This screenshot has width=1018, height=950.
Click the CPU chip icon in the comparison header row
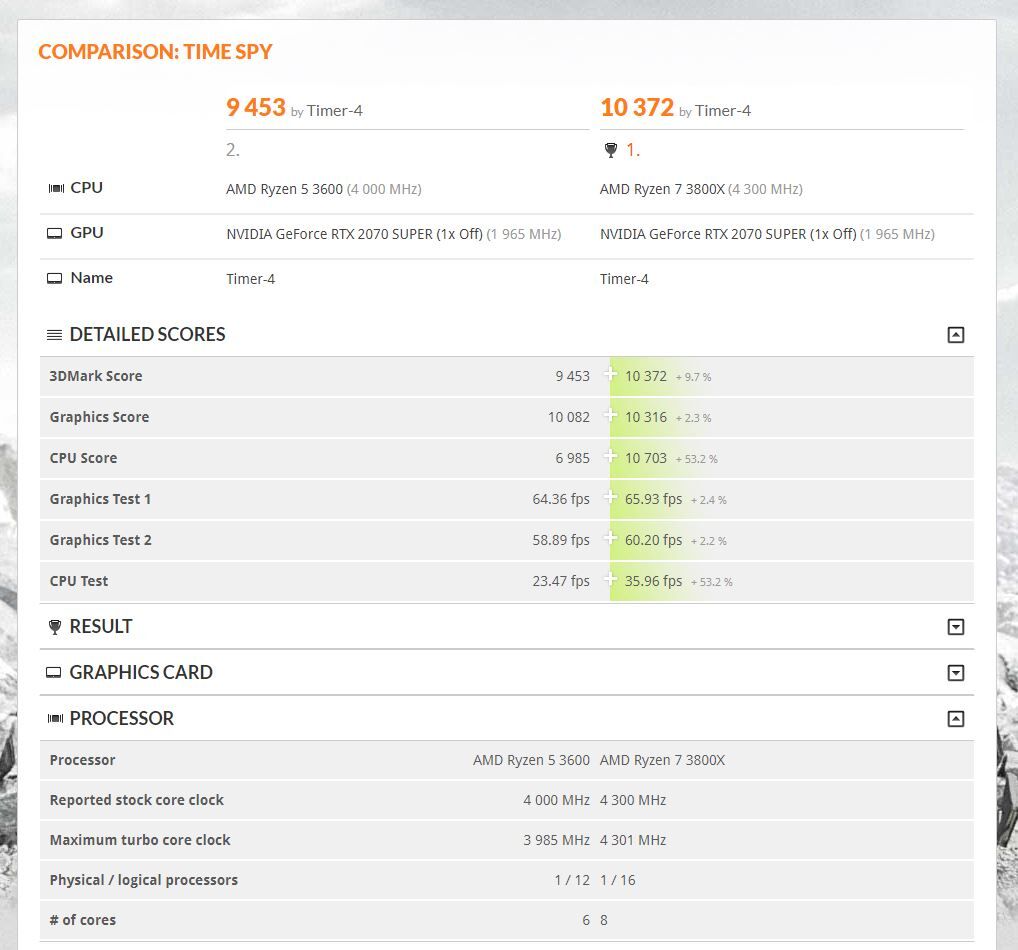(x=56, y=188)
